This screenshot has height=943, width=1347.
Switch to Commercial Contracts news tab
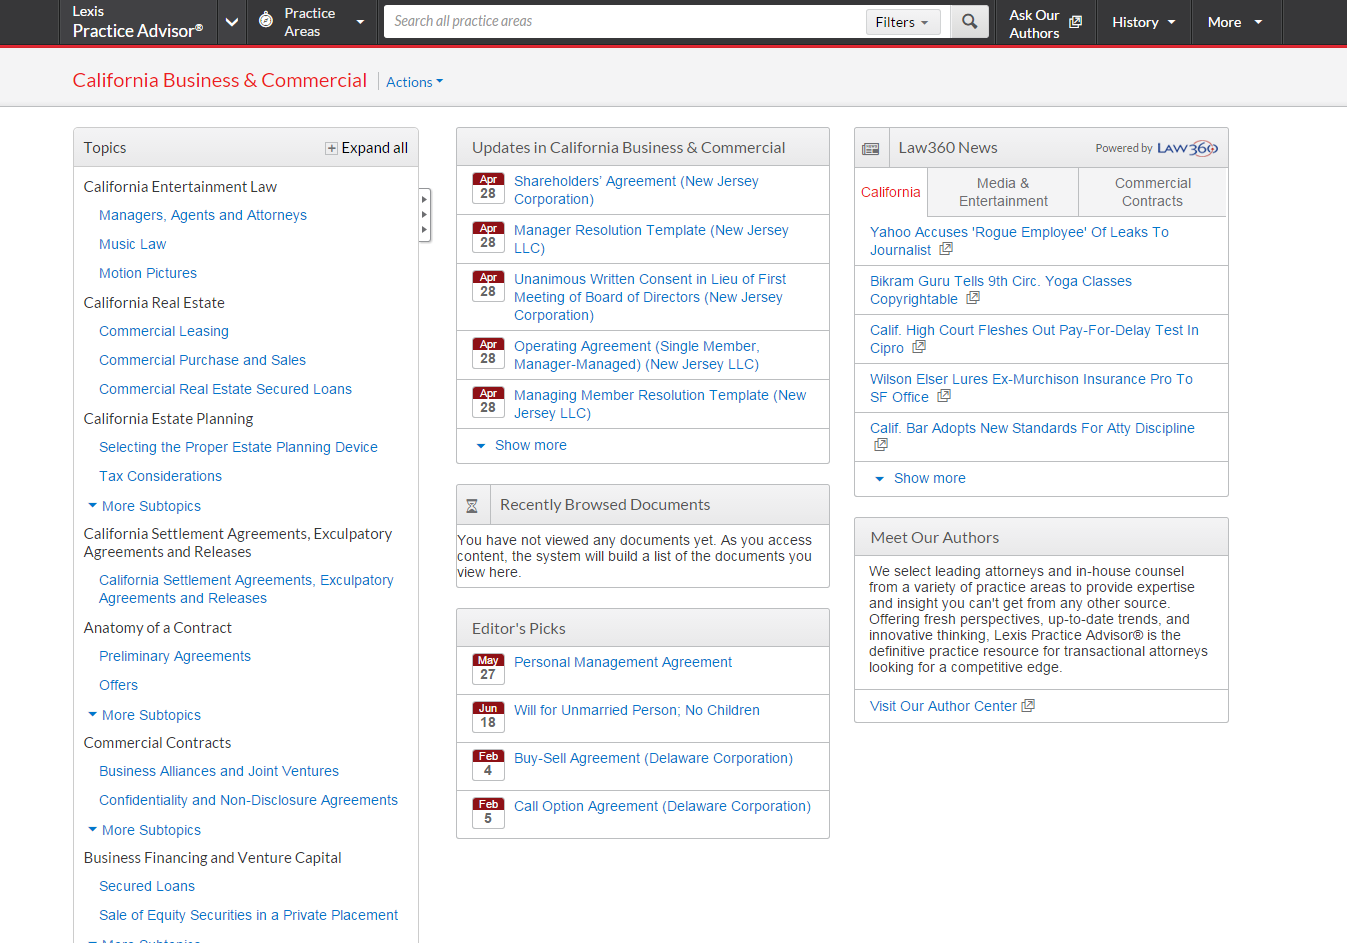tap(1152, 192)
